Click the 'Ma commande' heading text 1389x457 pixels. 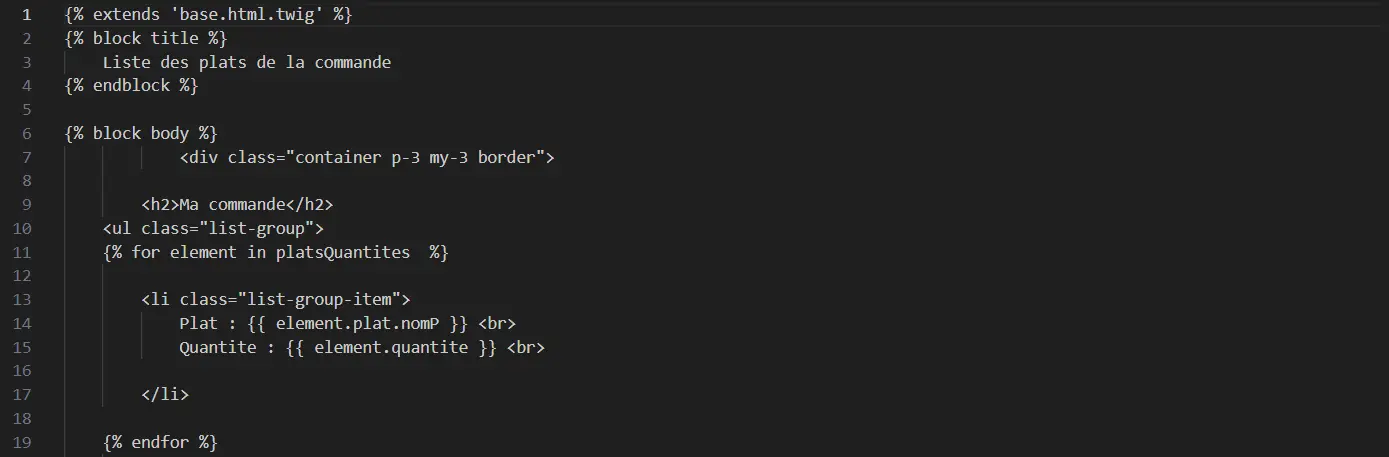click(232, 205)
